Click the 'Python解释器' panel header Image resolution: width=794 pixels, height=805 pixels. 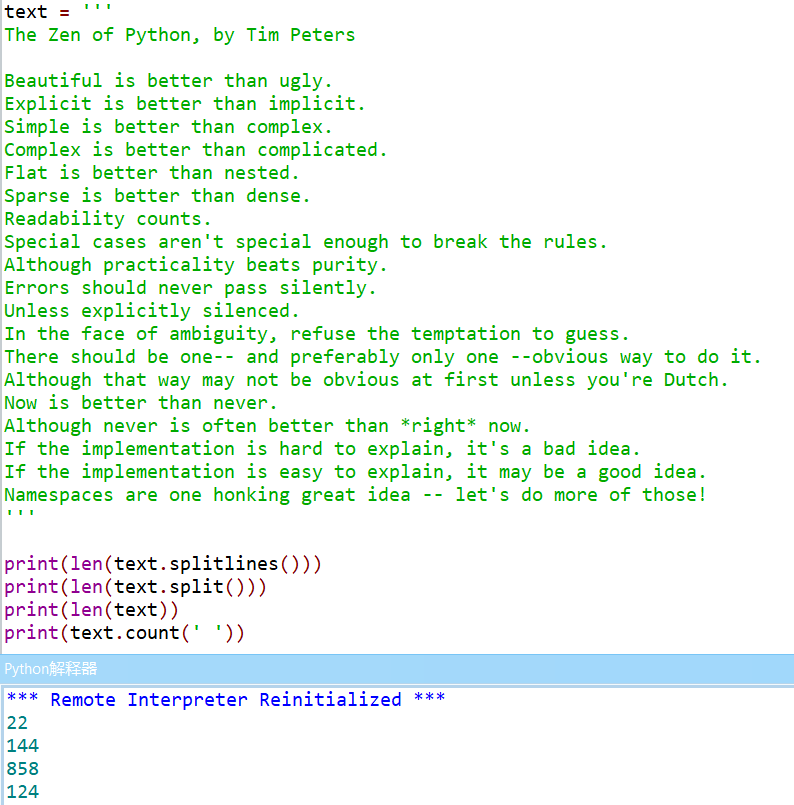(x=397, y=669)
